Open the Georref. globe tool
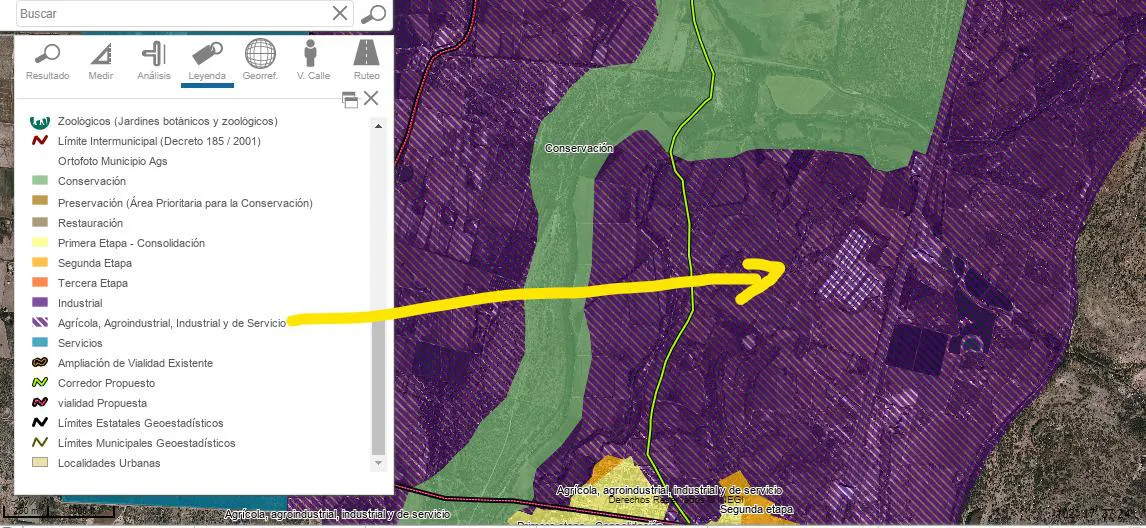 pos(260,60)
